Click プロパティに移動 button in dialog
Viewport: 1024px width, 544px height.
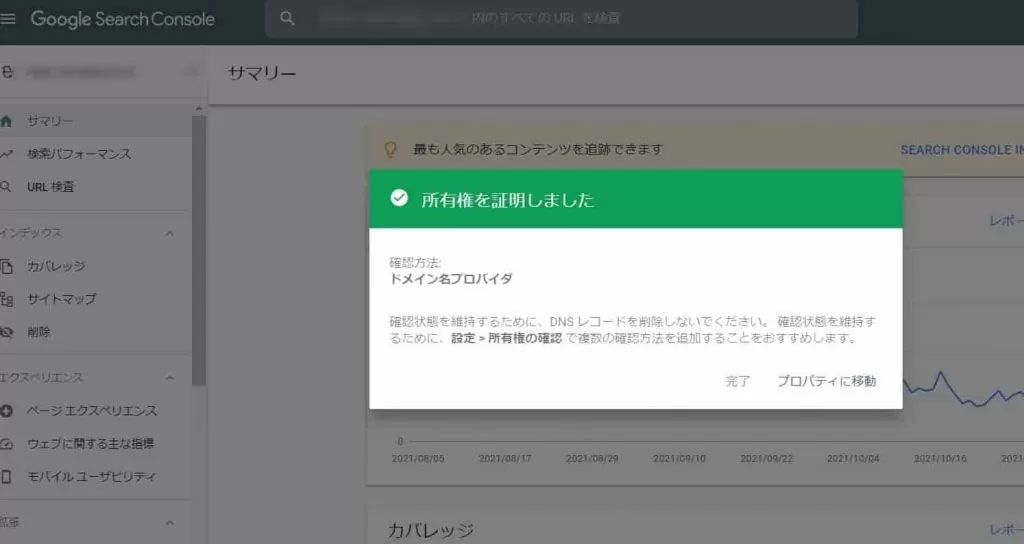pos(826,381)
